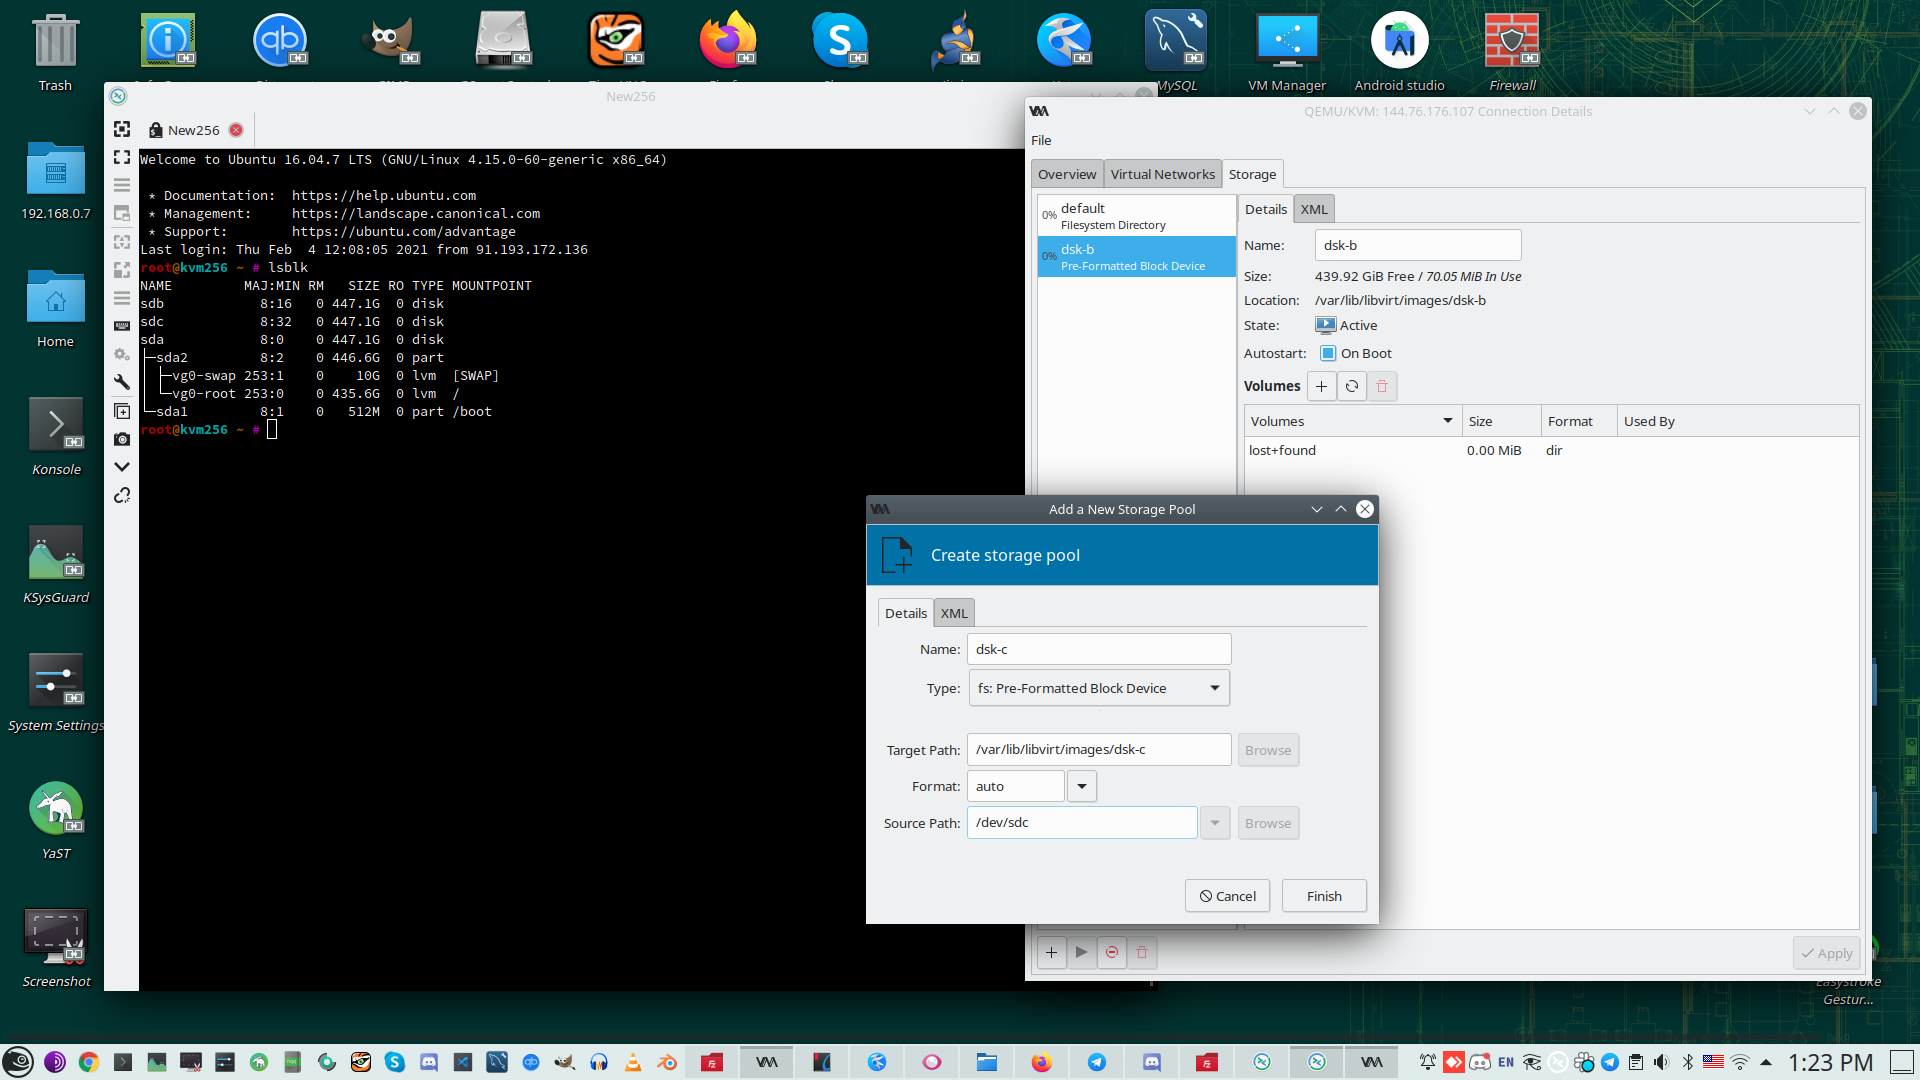This screenshot has height=1080, width=1920.
Task: Click the refresh volume list icon
Action: [x=1352, y=386]
